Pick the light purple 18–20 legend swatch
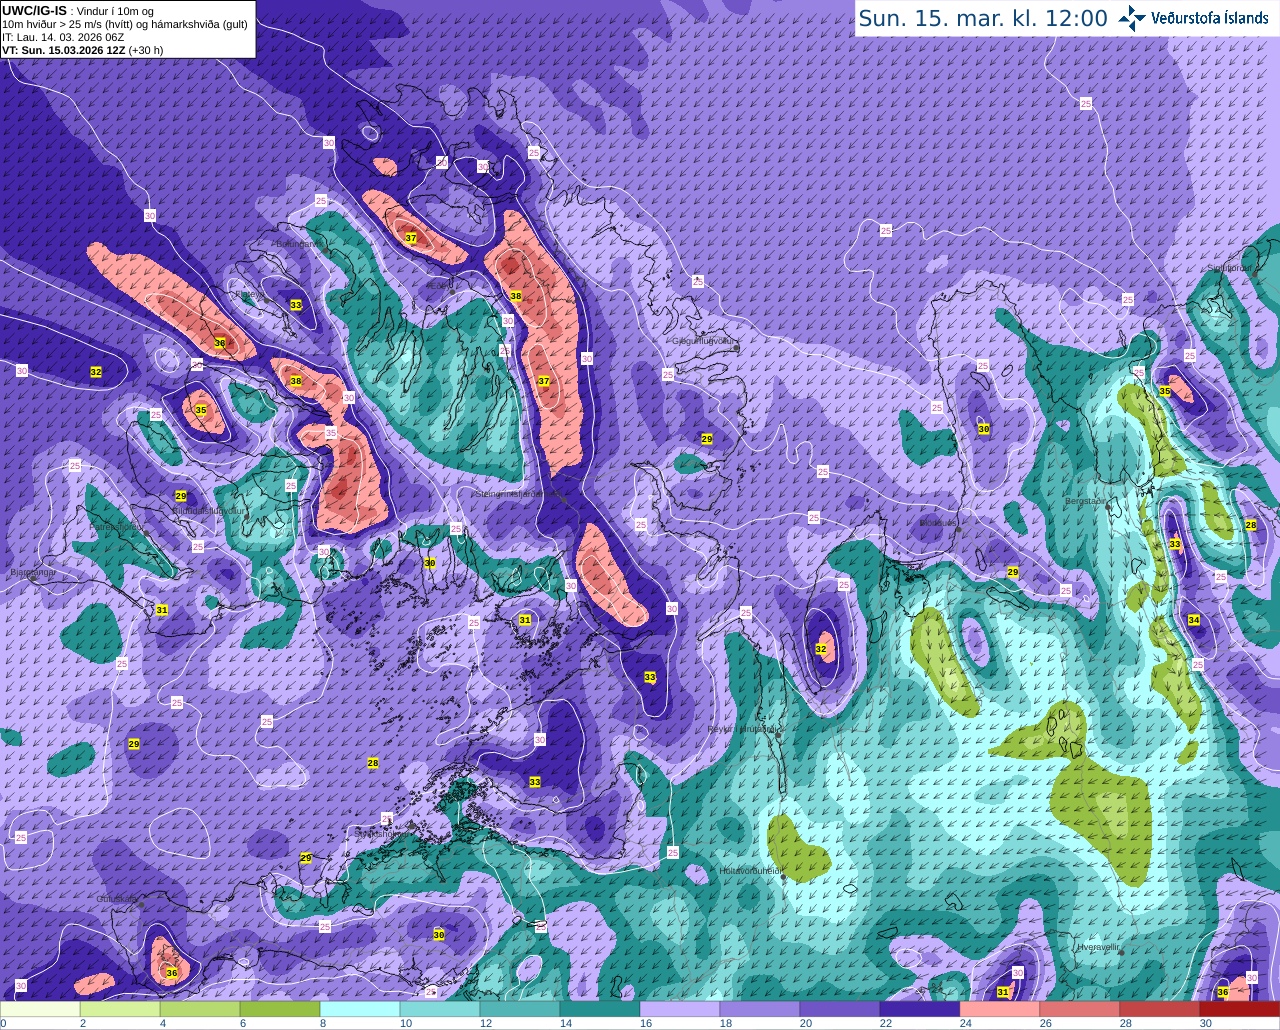1280x1030 pixels. (760, 1010)
